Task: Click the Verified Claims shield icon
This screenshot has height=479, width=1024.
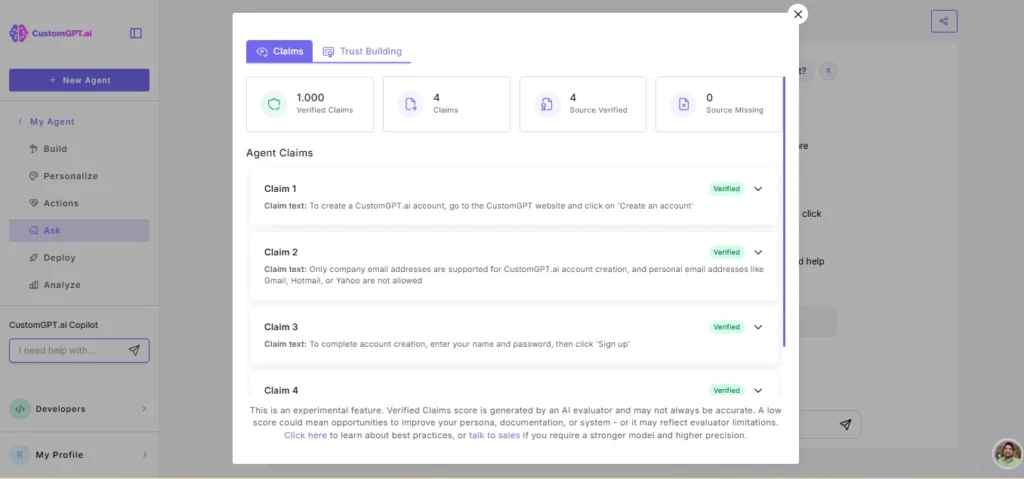Action: tap(274, 104)
